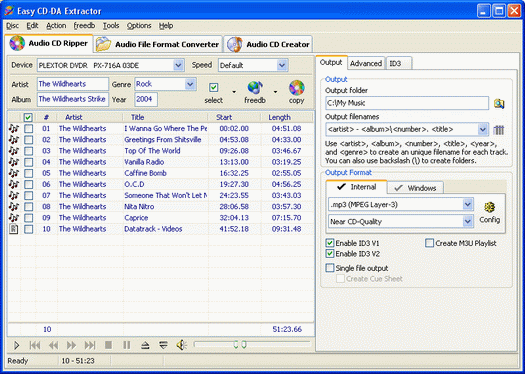This screenshot has width=525, height=374.
Task: Check track 01 I Wanna Go checkbox
Action: [28, 129]
